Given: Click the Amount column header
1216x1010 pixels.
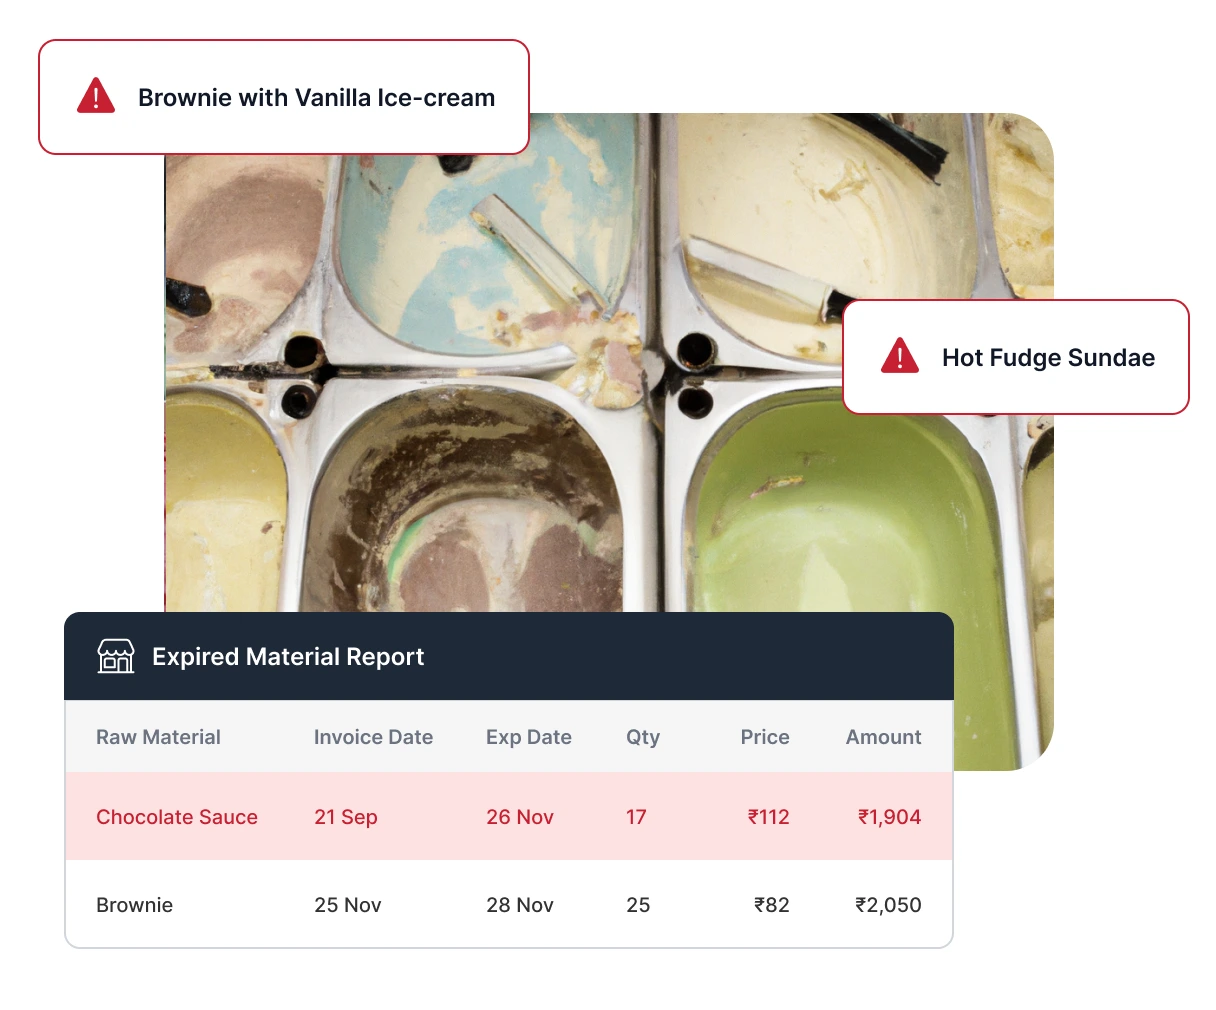Looking at the screenshot, I should click(884, 737).
